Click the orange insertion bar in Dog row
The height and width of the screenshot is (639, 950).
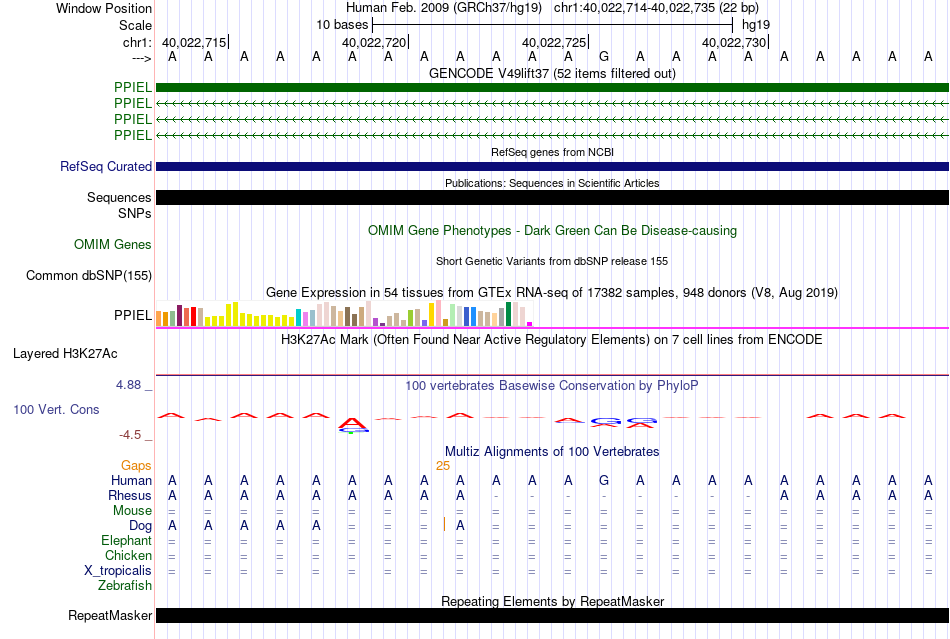444,525
